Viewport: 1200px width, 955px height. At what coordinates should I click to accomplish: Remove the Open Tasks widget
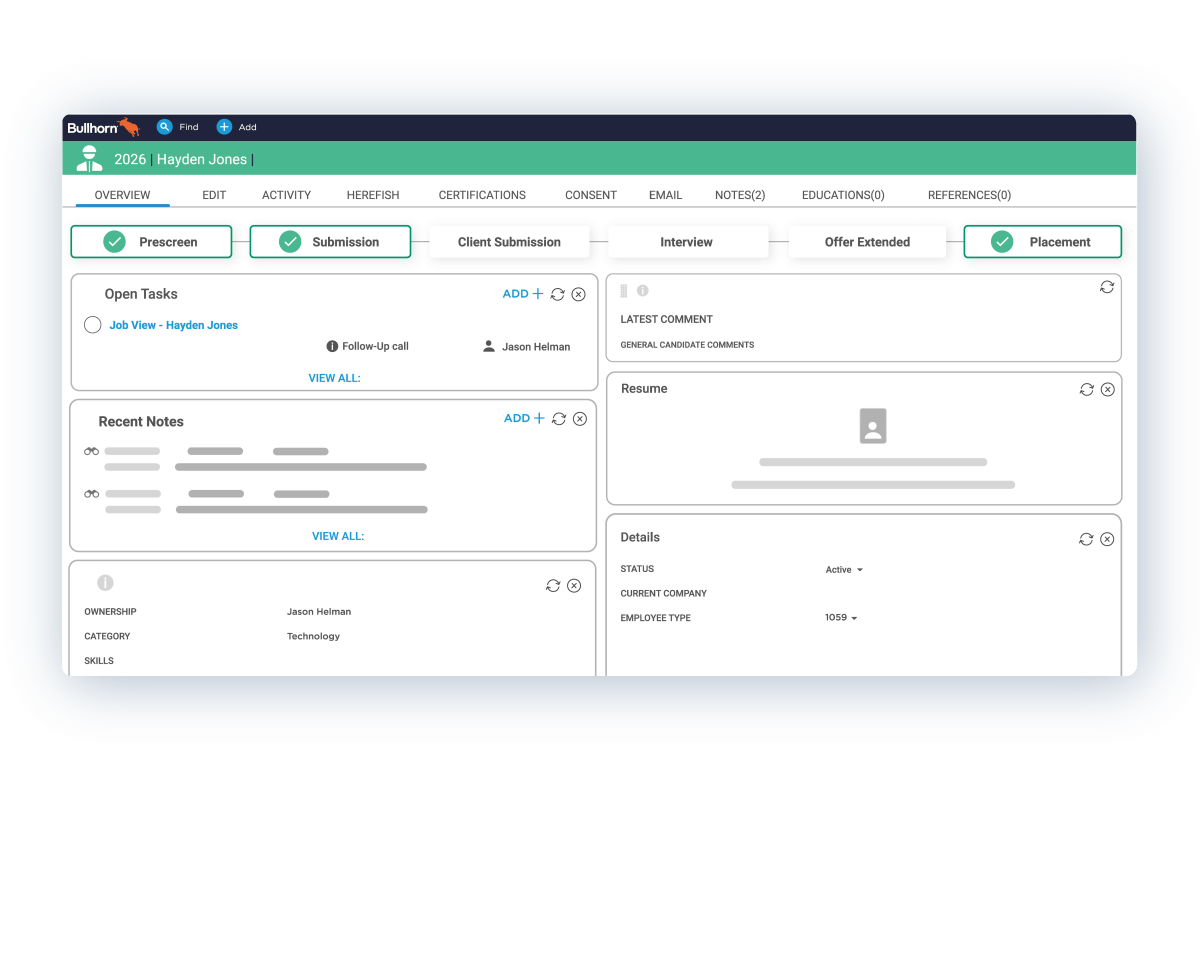tap(580, 293)
